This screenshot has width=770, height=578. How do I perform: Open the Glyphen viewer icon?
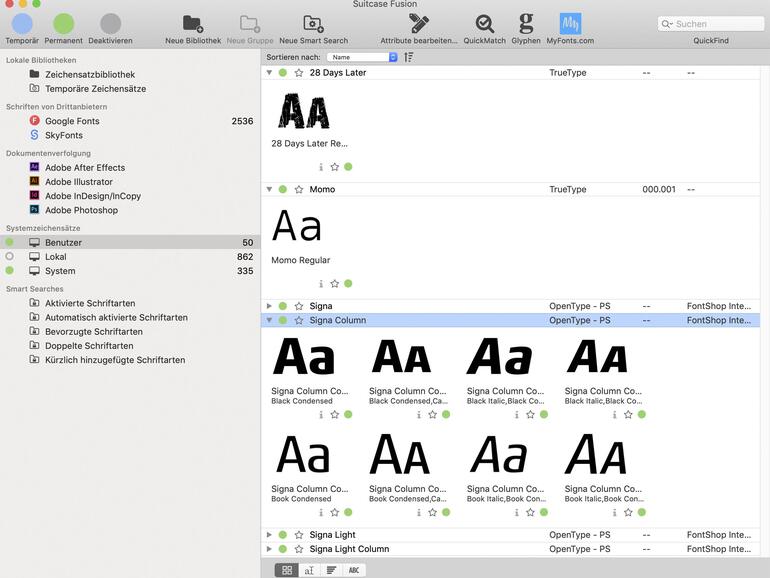click(526, 24)
